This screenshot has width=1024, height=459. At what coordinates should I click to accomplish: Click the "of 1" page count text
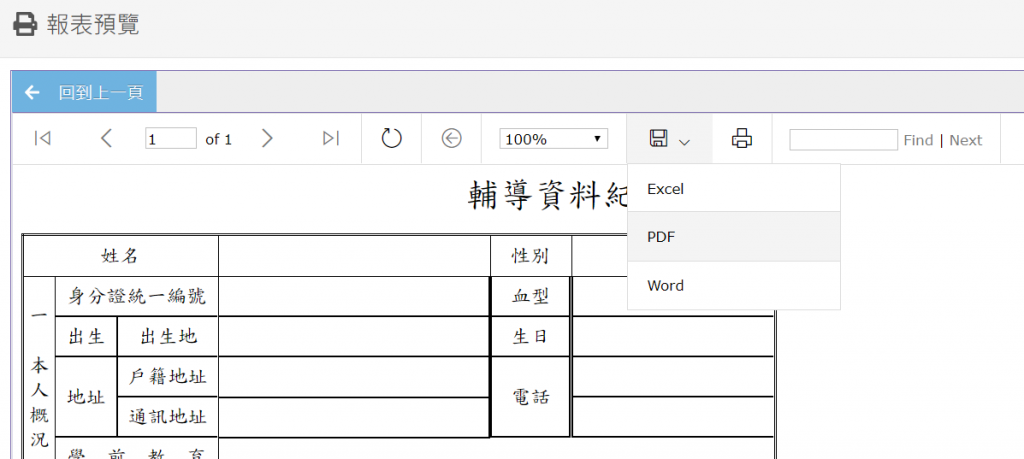[x=218, y=139]
